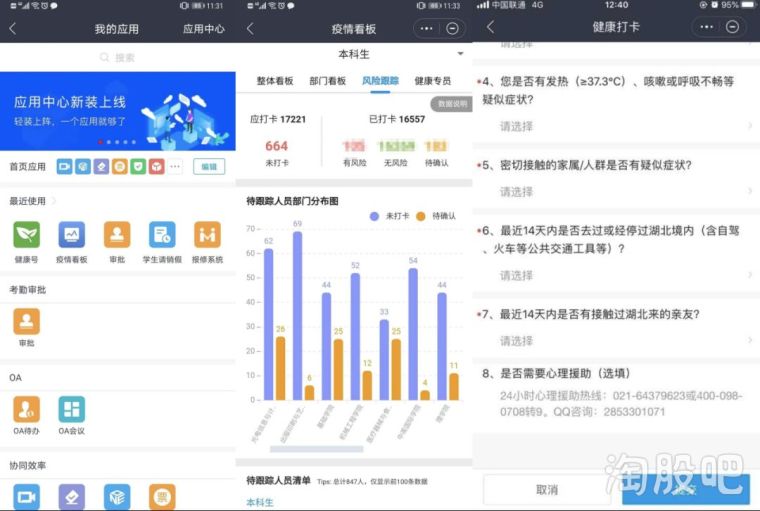Toggle the 未打卡 legend series
Screen dimensions: 760x511
[390, 216]
